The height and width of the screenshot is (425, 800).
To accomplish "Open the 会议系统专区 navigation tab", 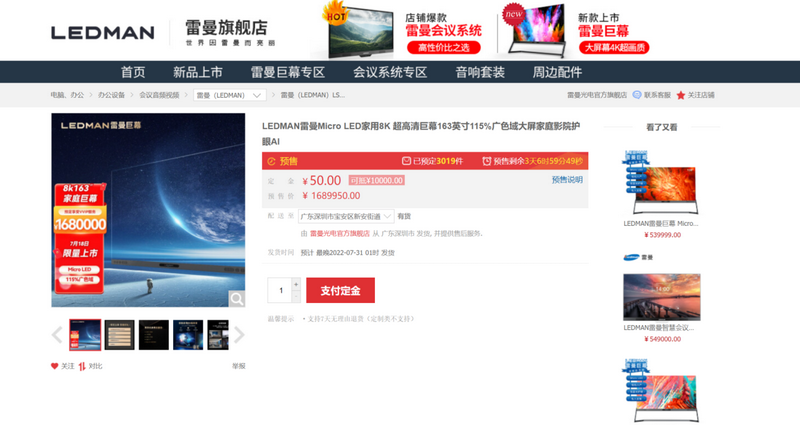I will tap(389, 72).
